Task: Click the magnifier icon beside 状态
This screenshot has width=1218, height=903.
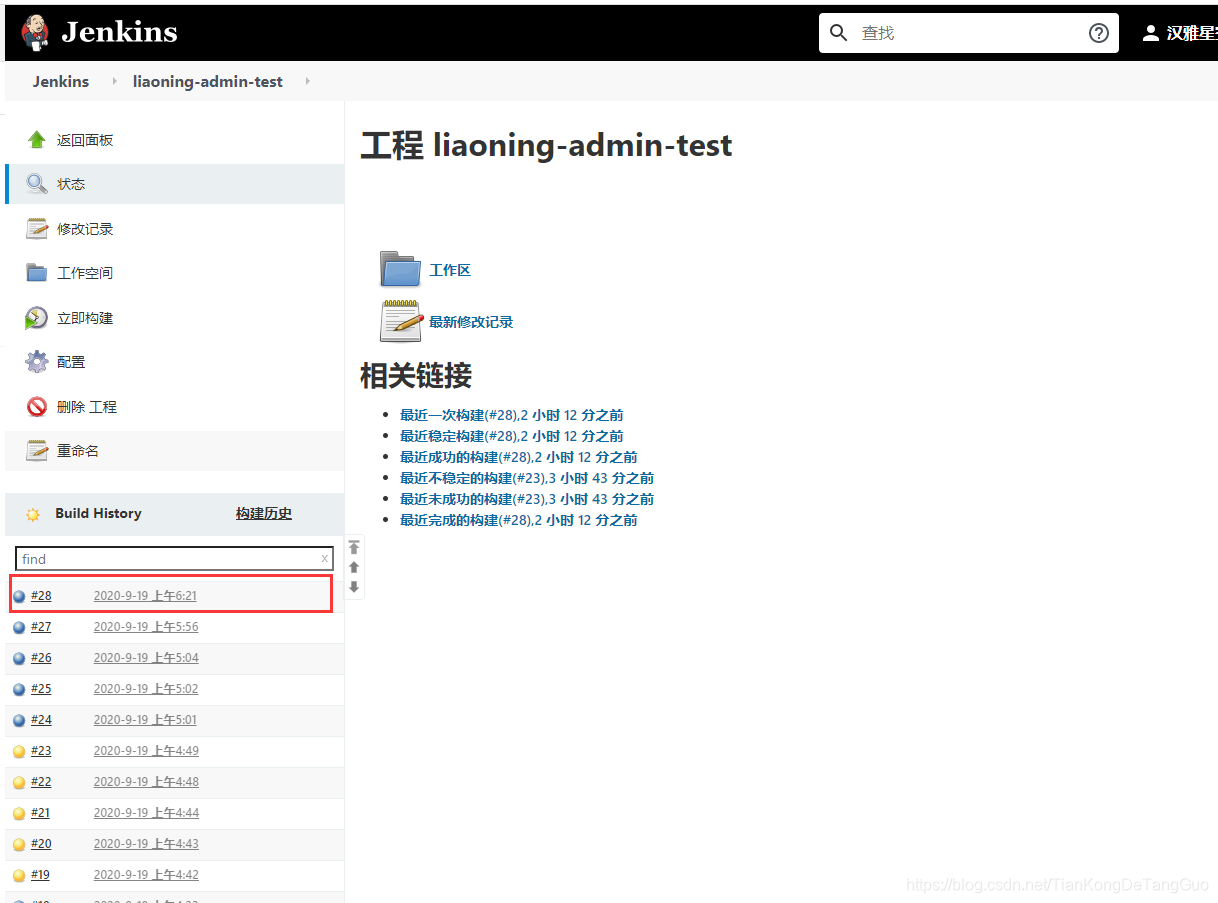Action: click(x=37, y=184)
